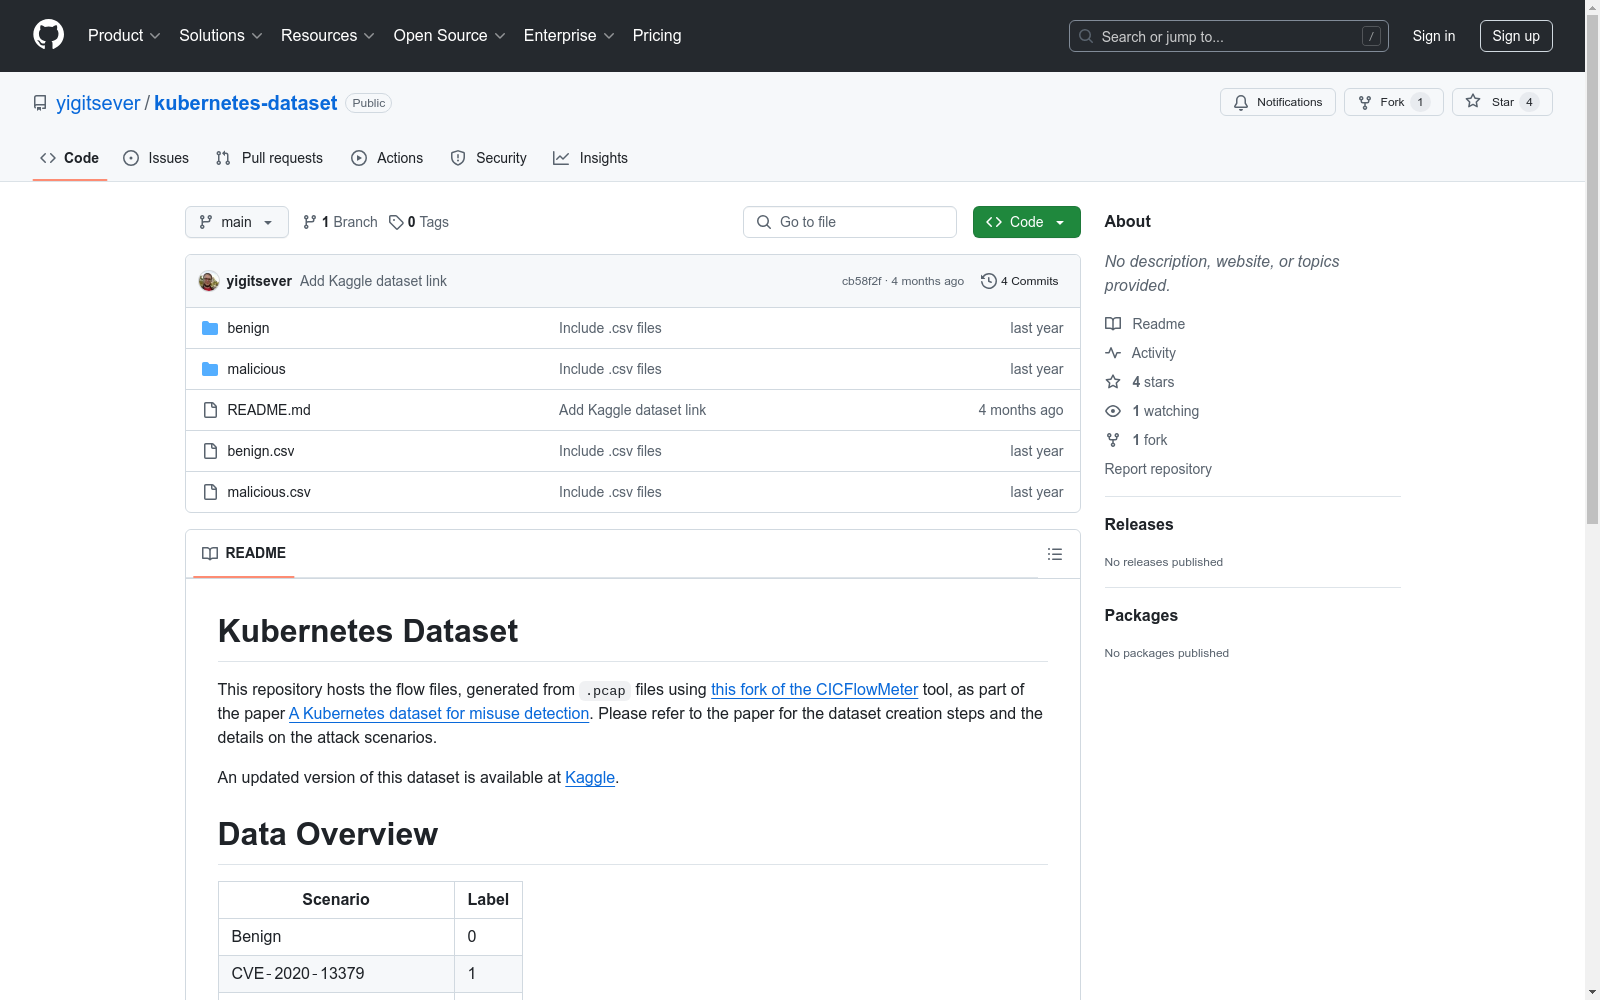Open the README outline list icon
1600x1000 pixels.
click(x=1054, y=554)
